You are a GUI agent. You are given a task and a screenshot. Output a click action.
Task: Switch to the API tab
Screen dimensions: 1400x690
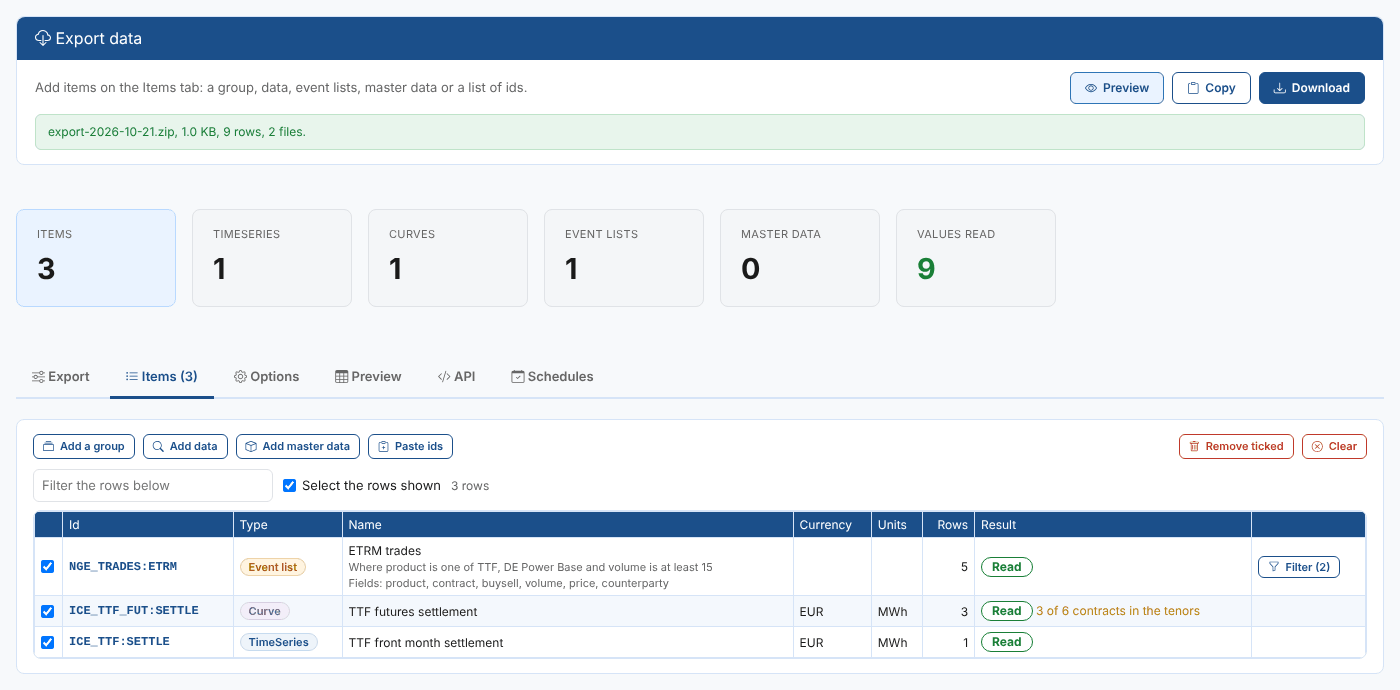click(x=456, y=377)
